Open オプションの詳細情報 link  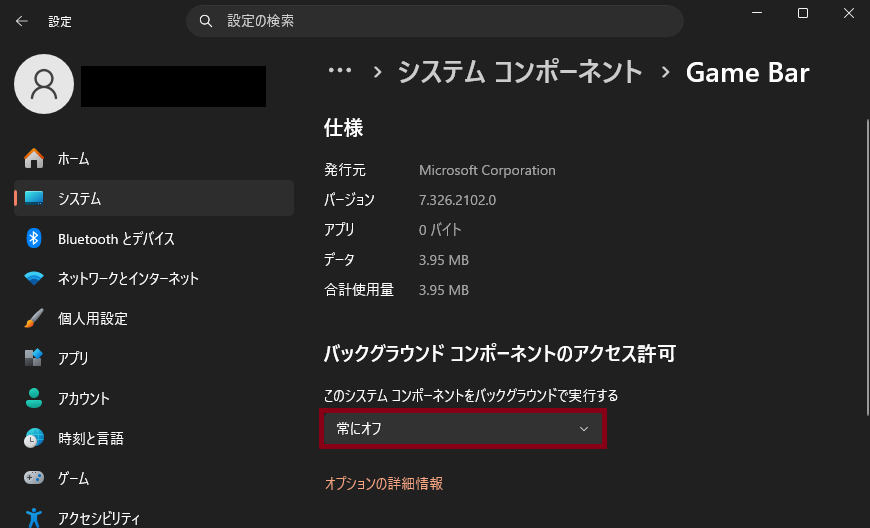(x=384, y=483)
